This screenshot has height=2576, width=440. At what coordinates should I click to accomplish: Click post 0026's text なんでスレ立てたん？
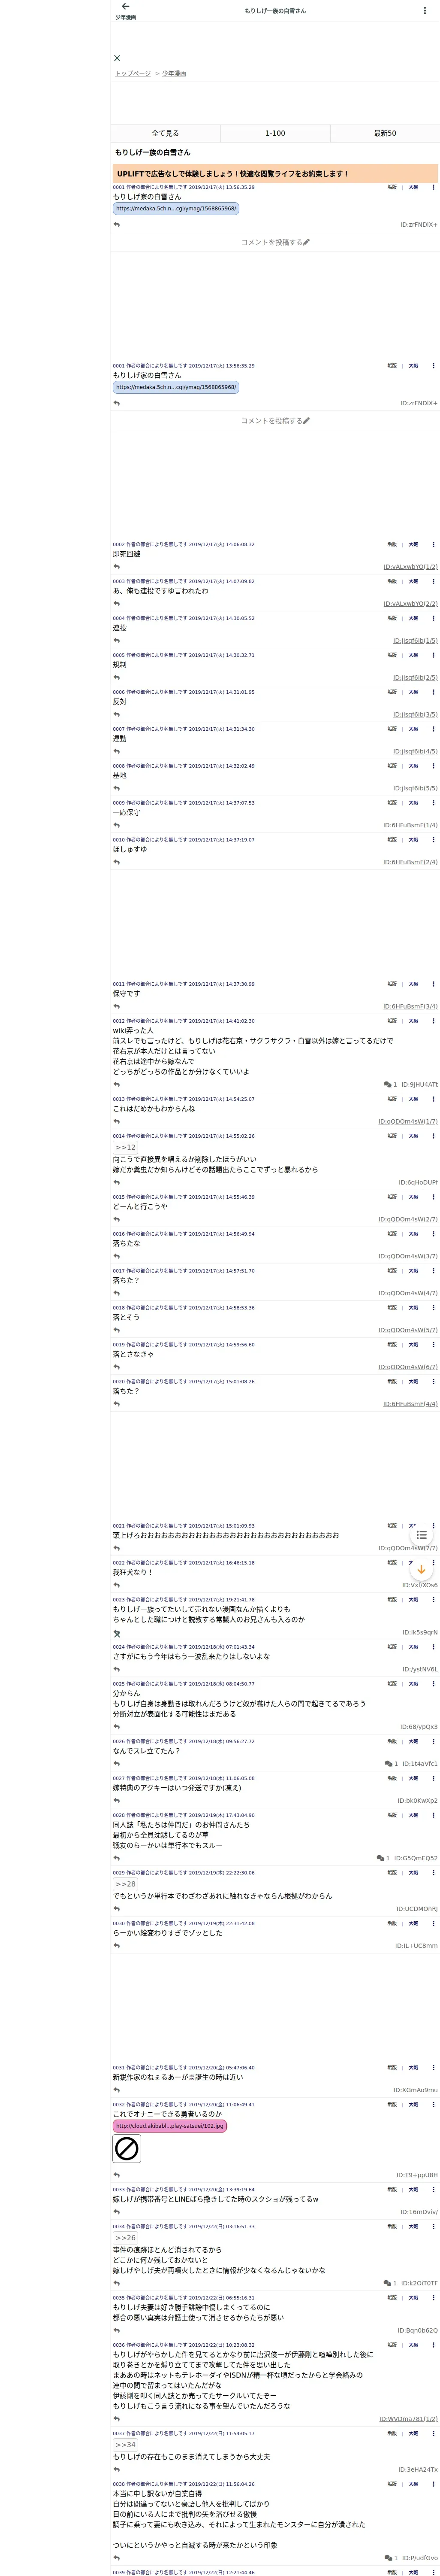click(x=147, y=1751)
